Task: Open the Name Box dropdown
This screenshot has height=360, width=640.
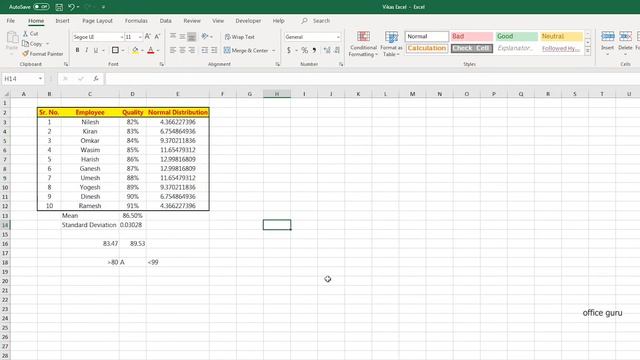Action: [40, 78]
